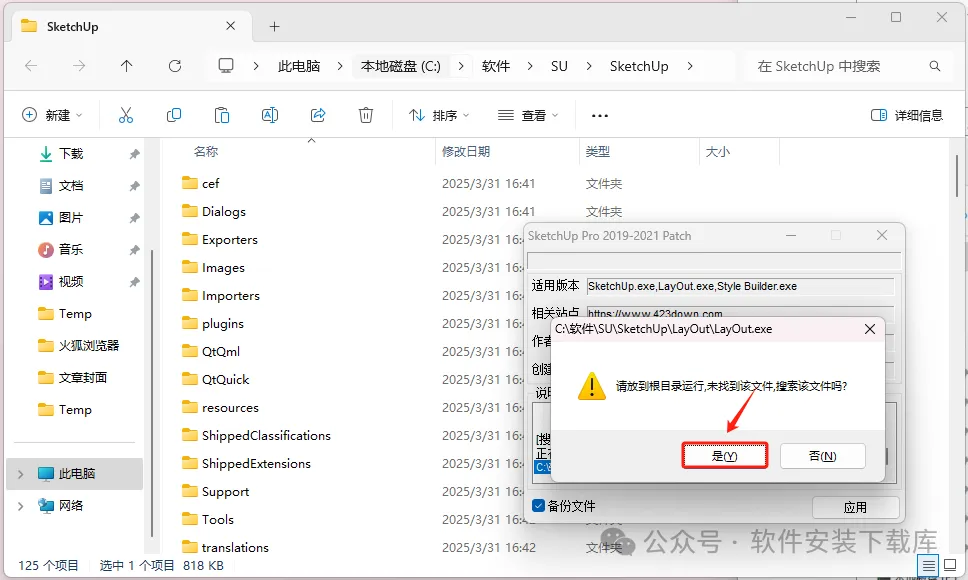Image resolution: width=968 pixels, height=580 pixels.
Task: Open Pictures (图片) in sidebar
Action: pyautogui.click(x=70, y=218)
